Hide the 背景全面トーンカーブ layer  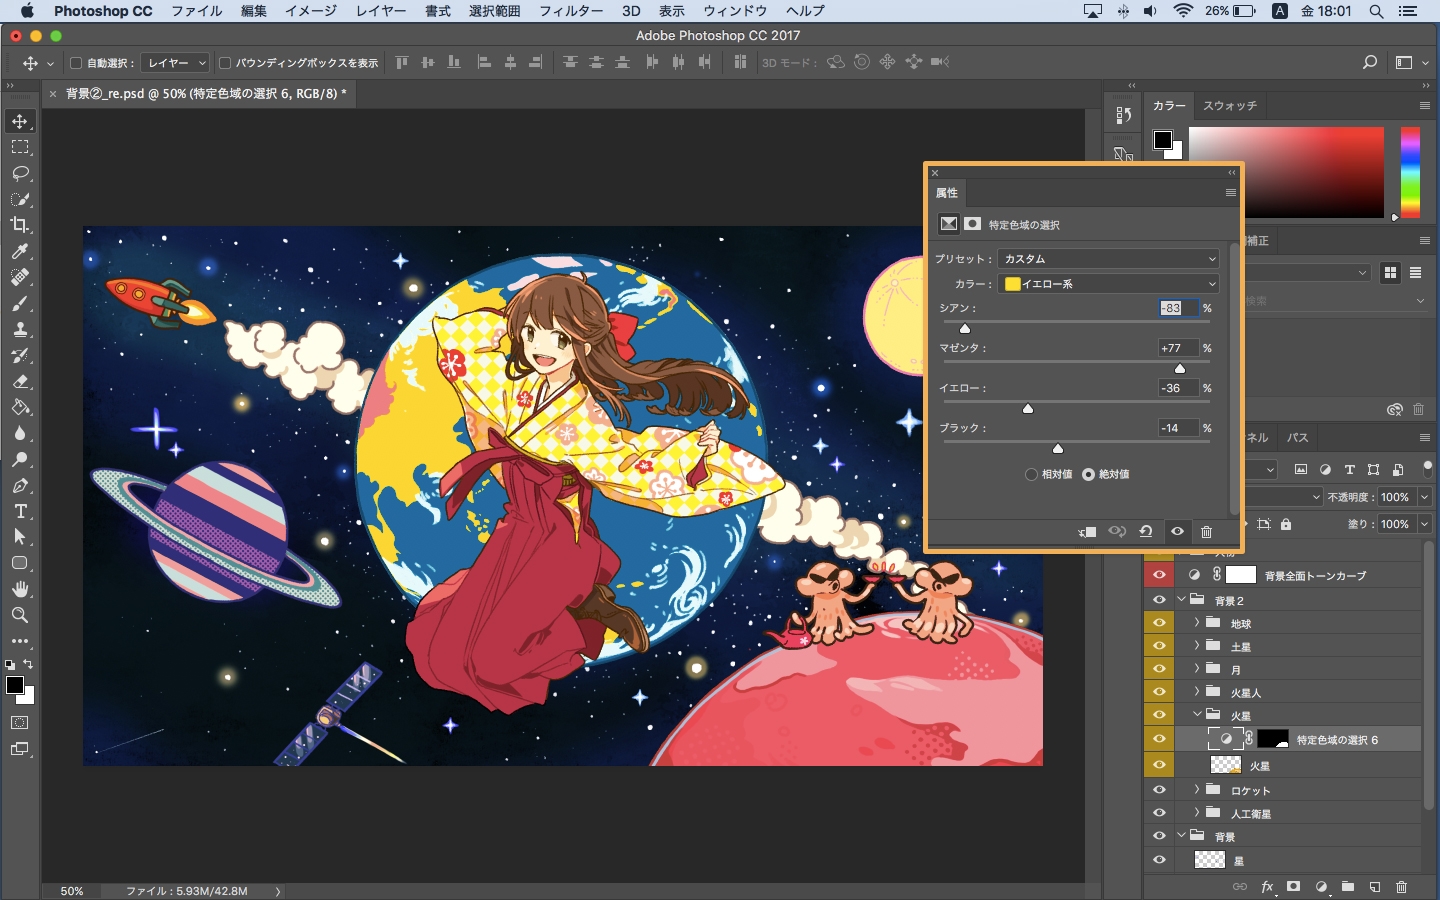pos(1159,575)
